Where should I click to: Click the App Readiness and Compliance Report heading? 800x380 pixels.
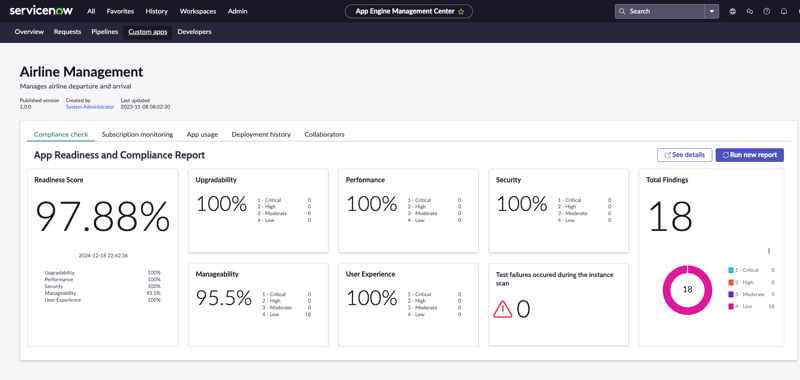[x=119, y=155]
